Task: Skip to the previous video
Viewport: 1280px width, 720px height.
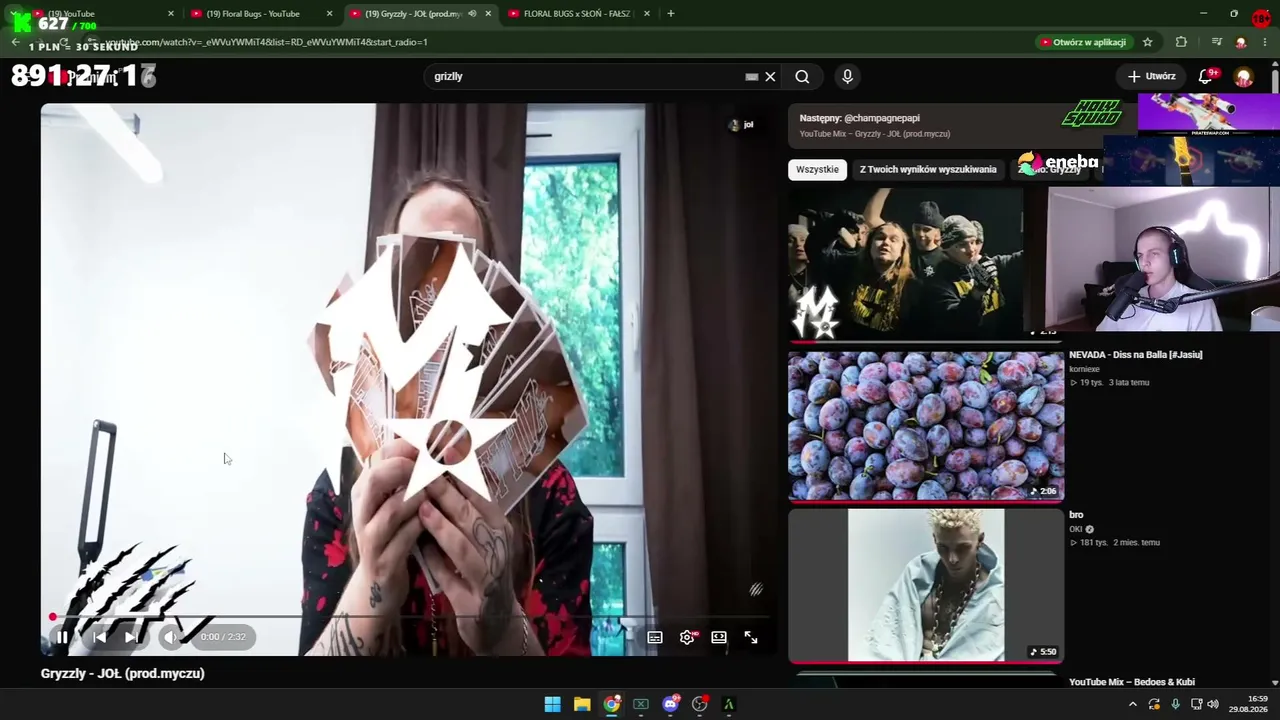Action: click(99, 637)
